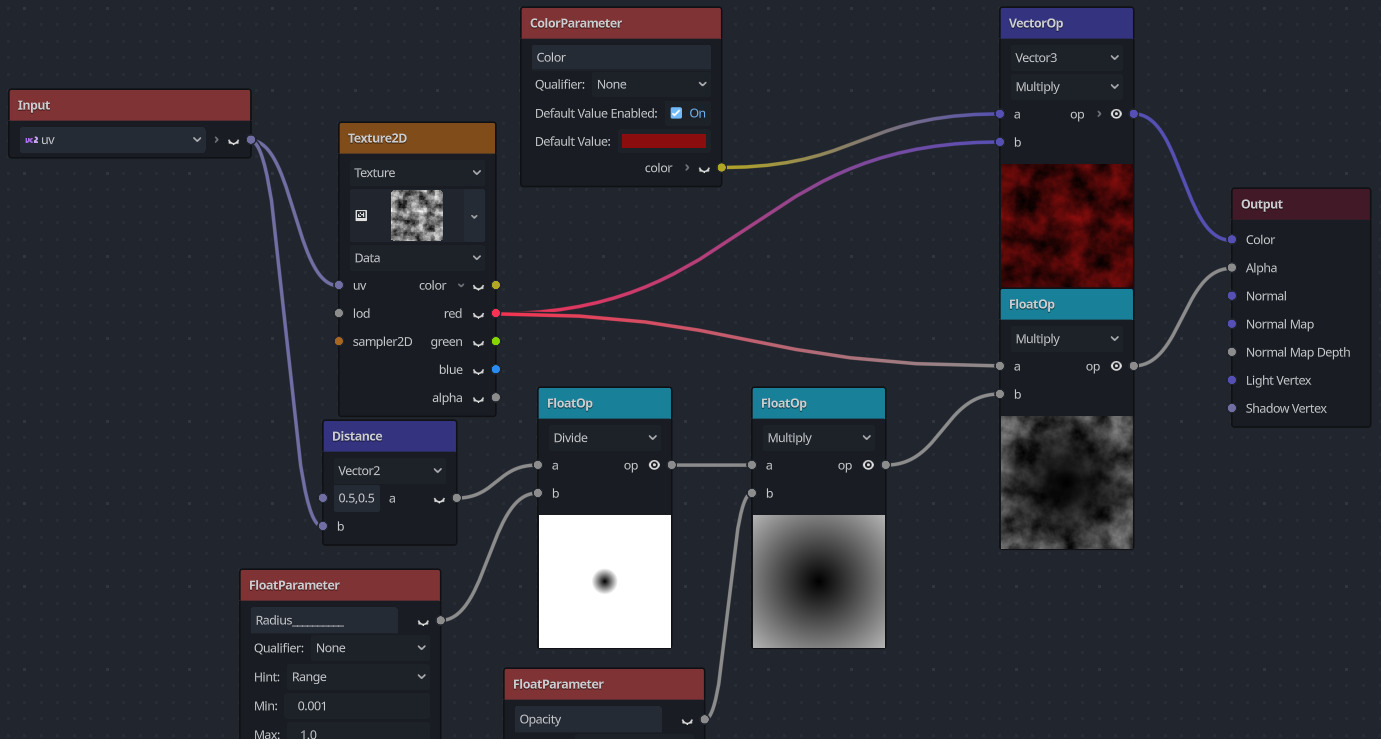Image resolution: width=1381 pixels, height=739 pixels.
Task: Click the Radius parameter name field
Action: tap(324, 620)
